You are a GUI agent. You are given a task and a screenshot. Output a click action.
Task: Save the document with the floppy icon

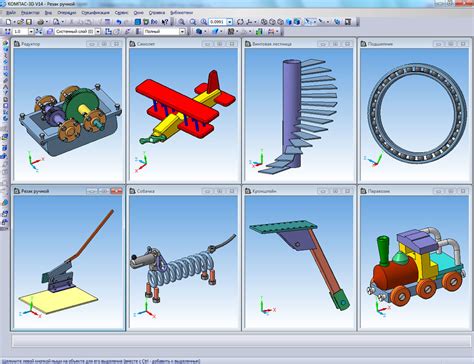pos(29,22)
